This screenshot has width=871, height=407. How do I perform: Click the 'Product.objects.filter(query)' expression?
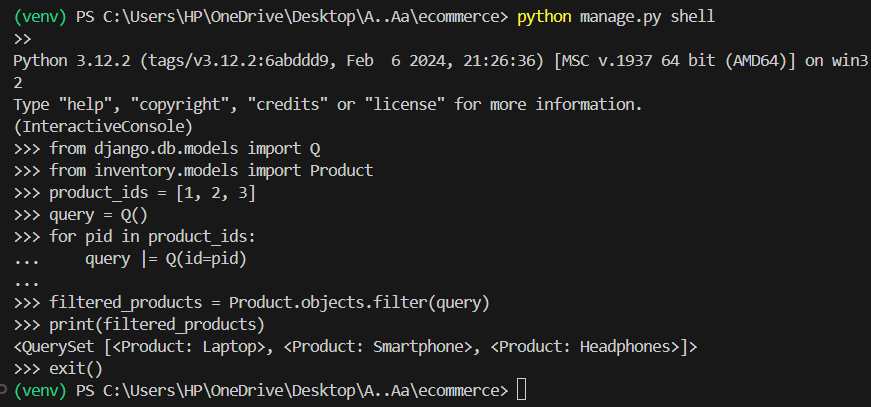point(360,303)
